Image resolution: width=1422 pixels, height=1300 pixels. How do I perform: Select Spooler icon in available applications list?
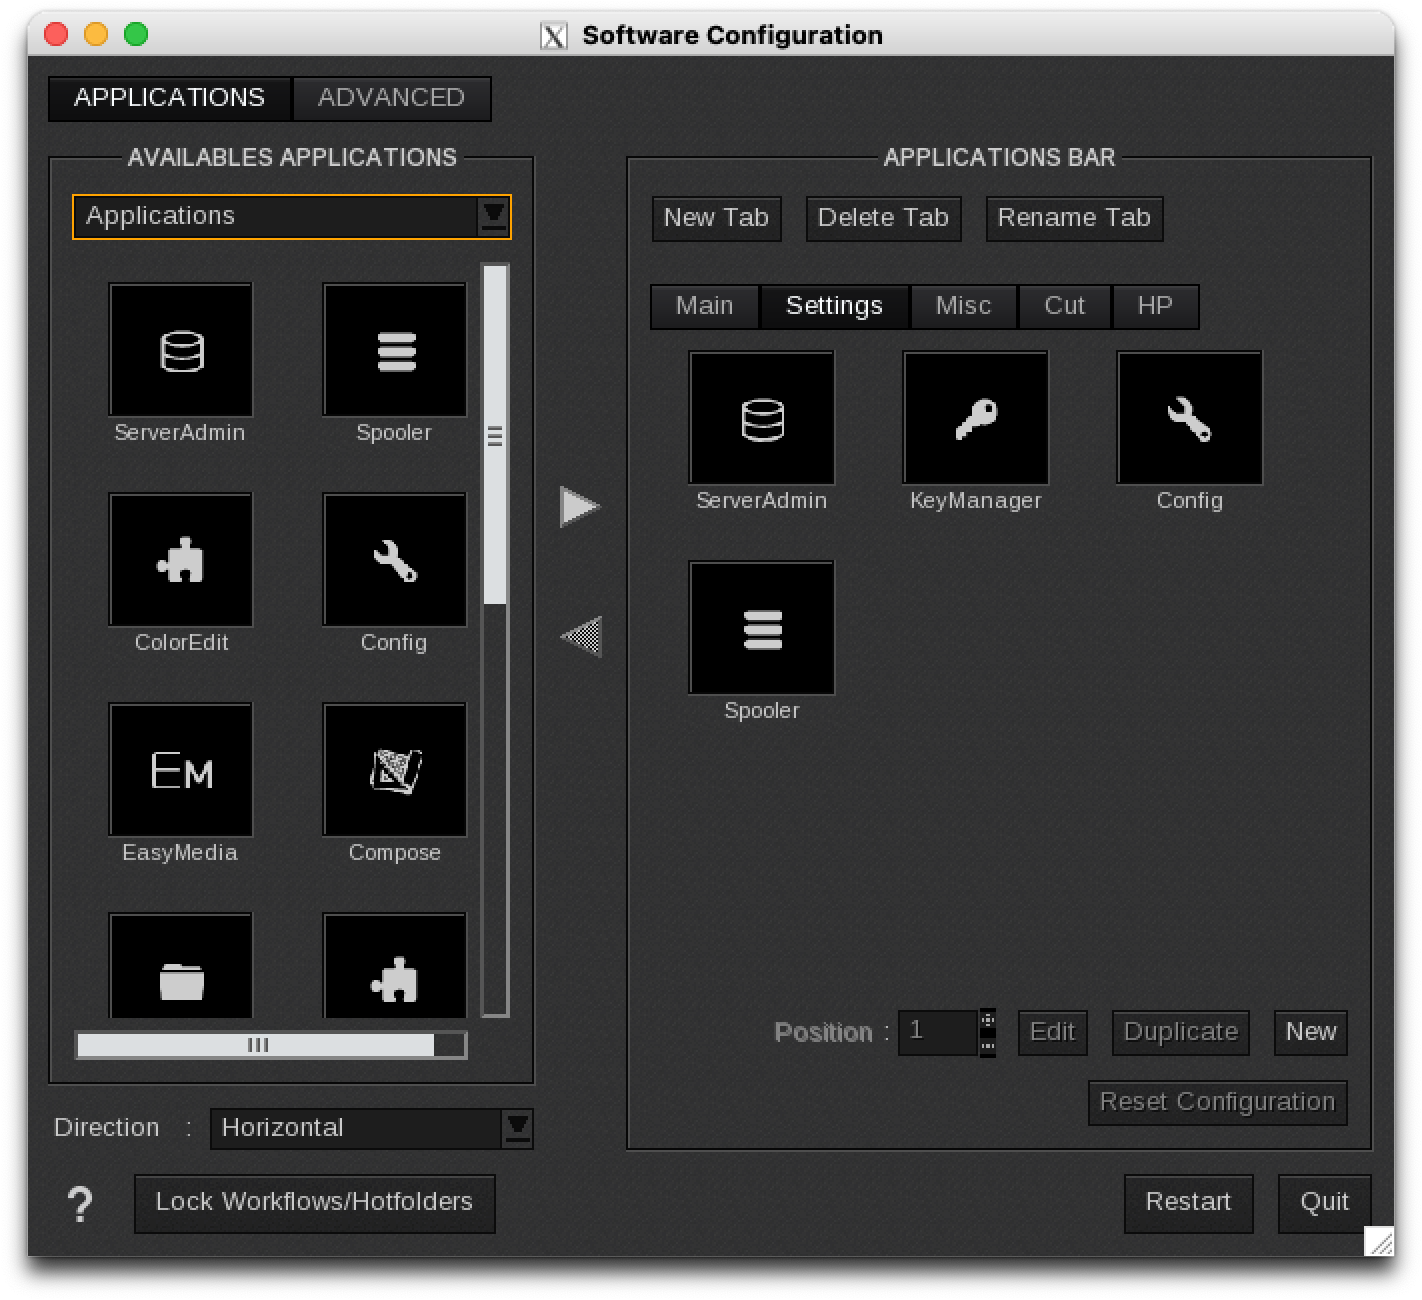[x=395, y=350]
